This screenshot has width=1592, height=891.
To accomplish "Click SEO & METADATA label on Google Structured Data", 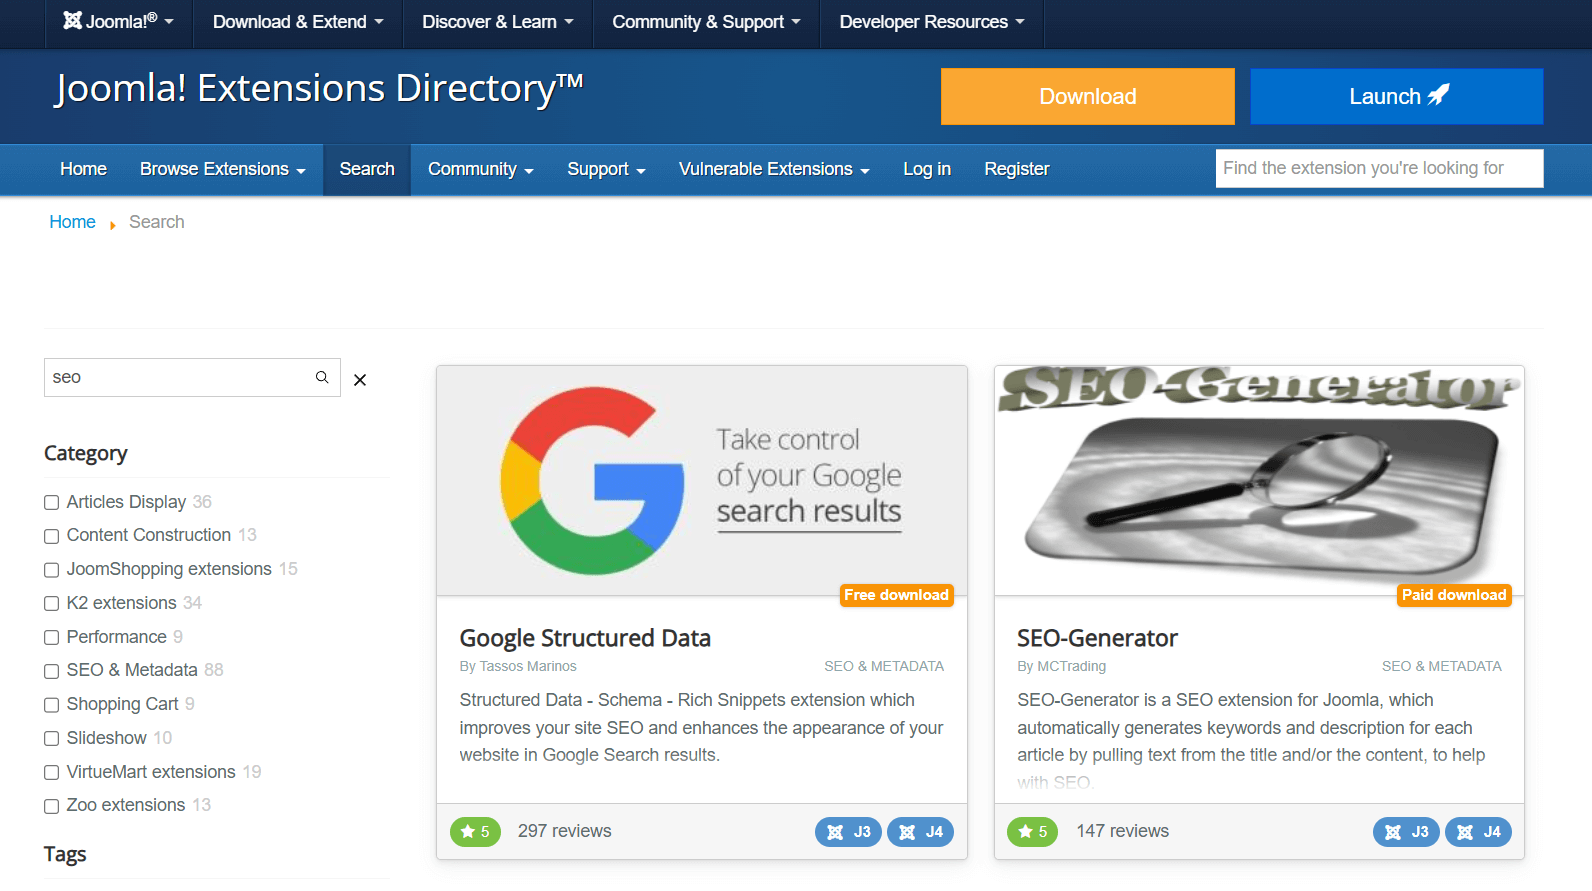I will [x=884, y=666].
